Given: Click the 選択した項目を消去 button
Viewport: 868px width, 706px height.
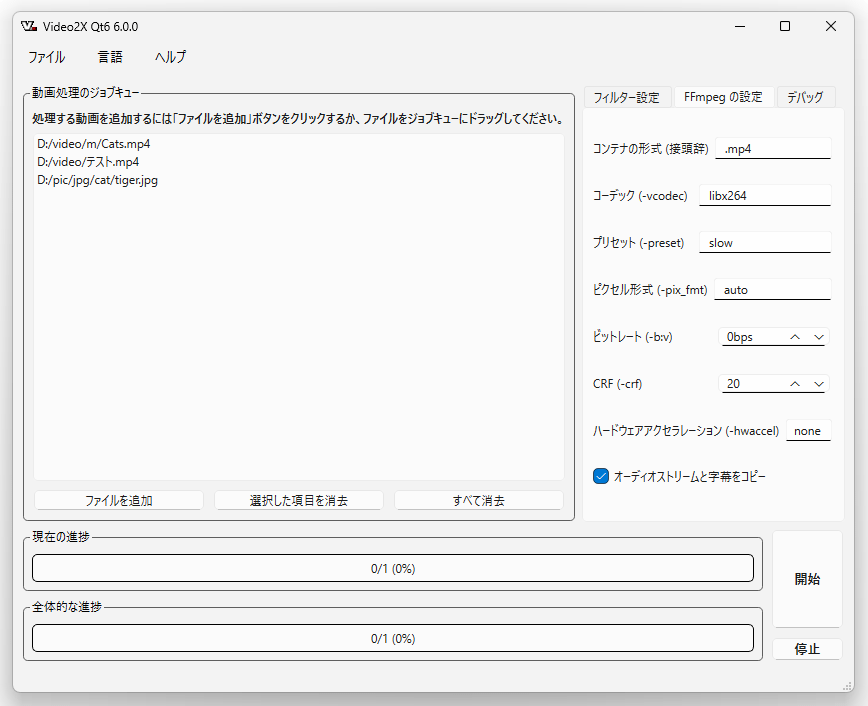Looking at the screenshot, I should pos(298,501).
